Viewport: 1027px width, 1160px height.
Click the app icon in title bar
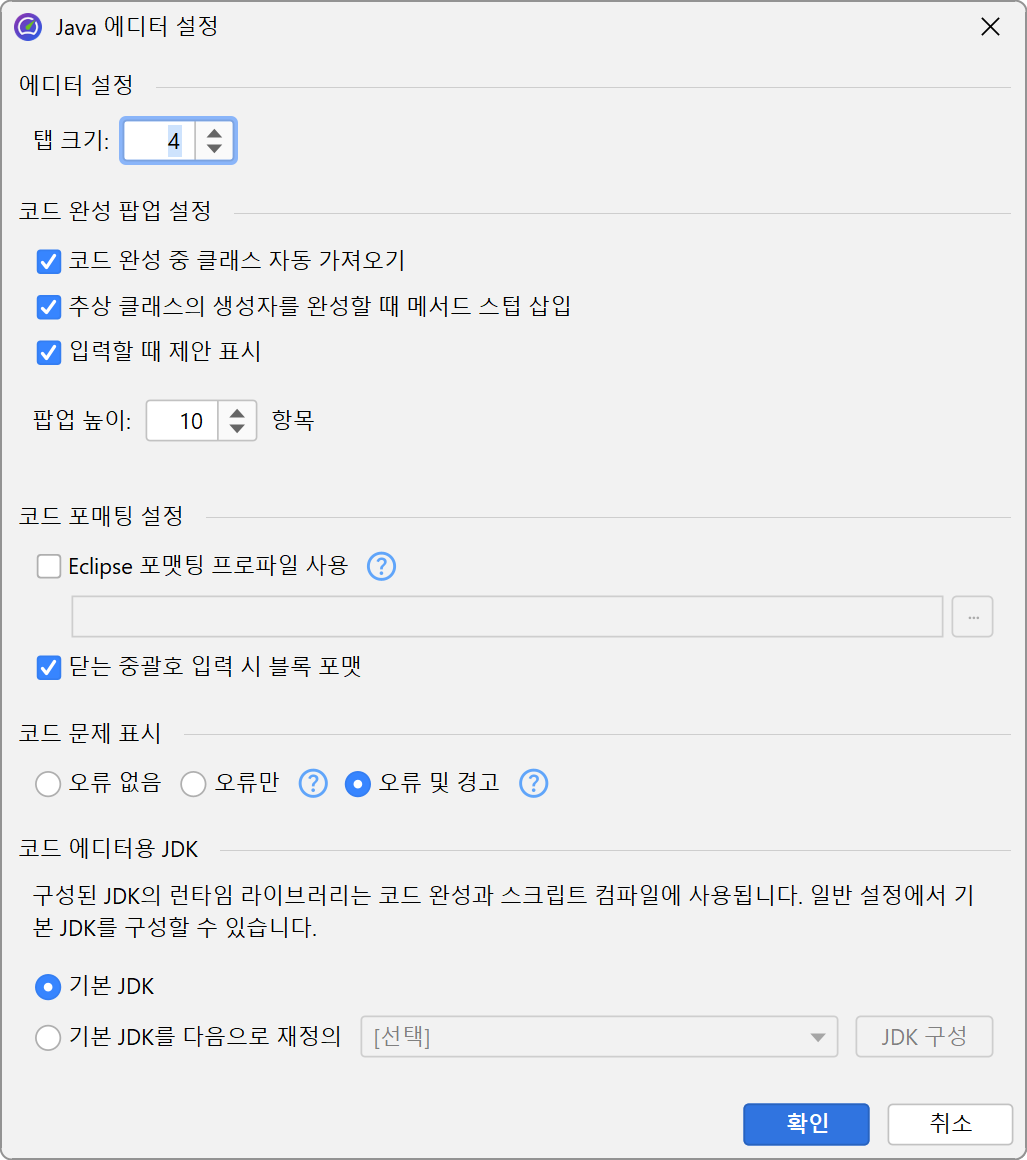pos(28,27)
